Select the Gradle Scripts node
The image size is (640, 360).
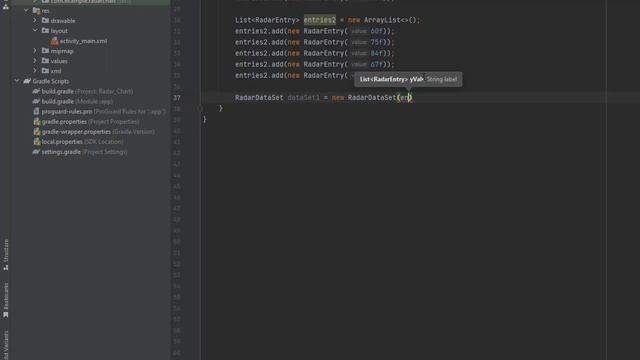pyautogui.click(x=51, y=81)
